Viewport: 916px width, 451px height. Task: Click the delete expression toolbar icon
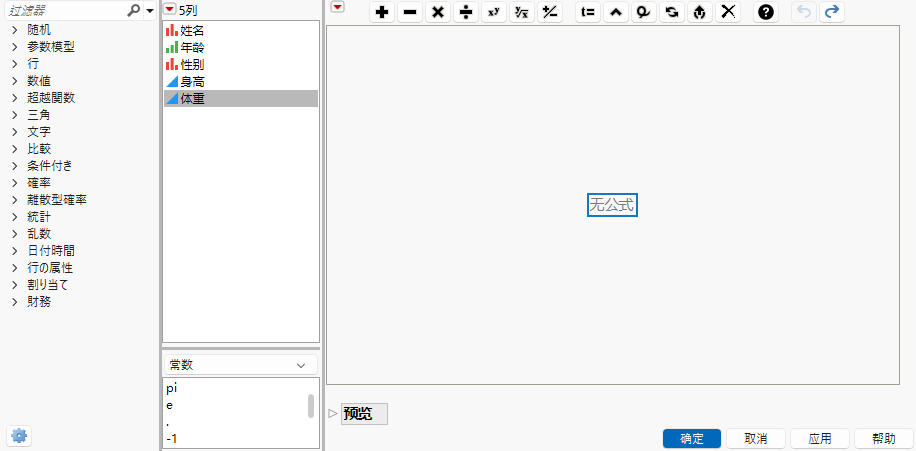tap(644, 12)
